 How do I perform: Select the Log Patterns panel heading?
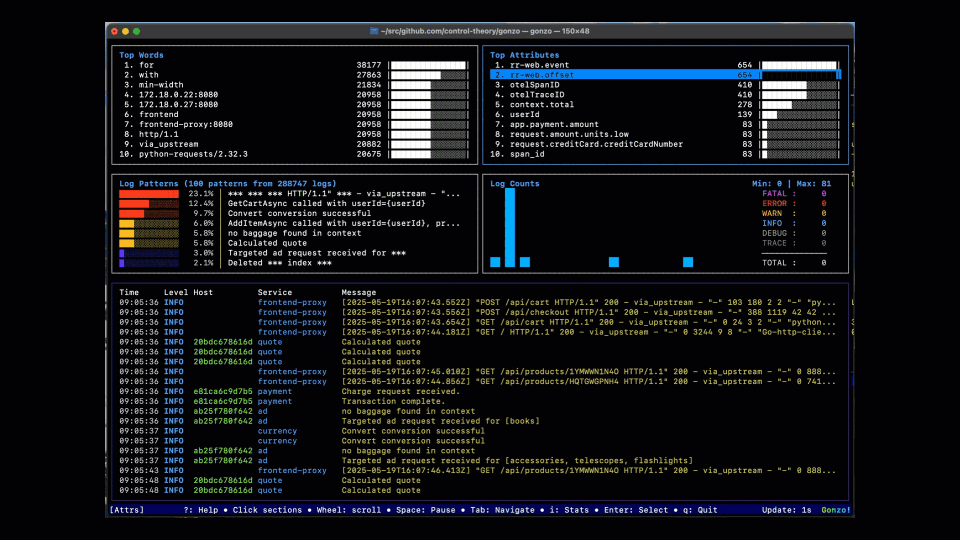coord(228,184)
